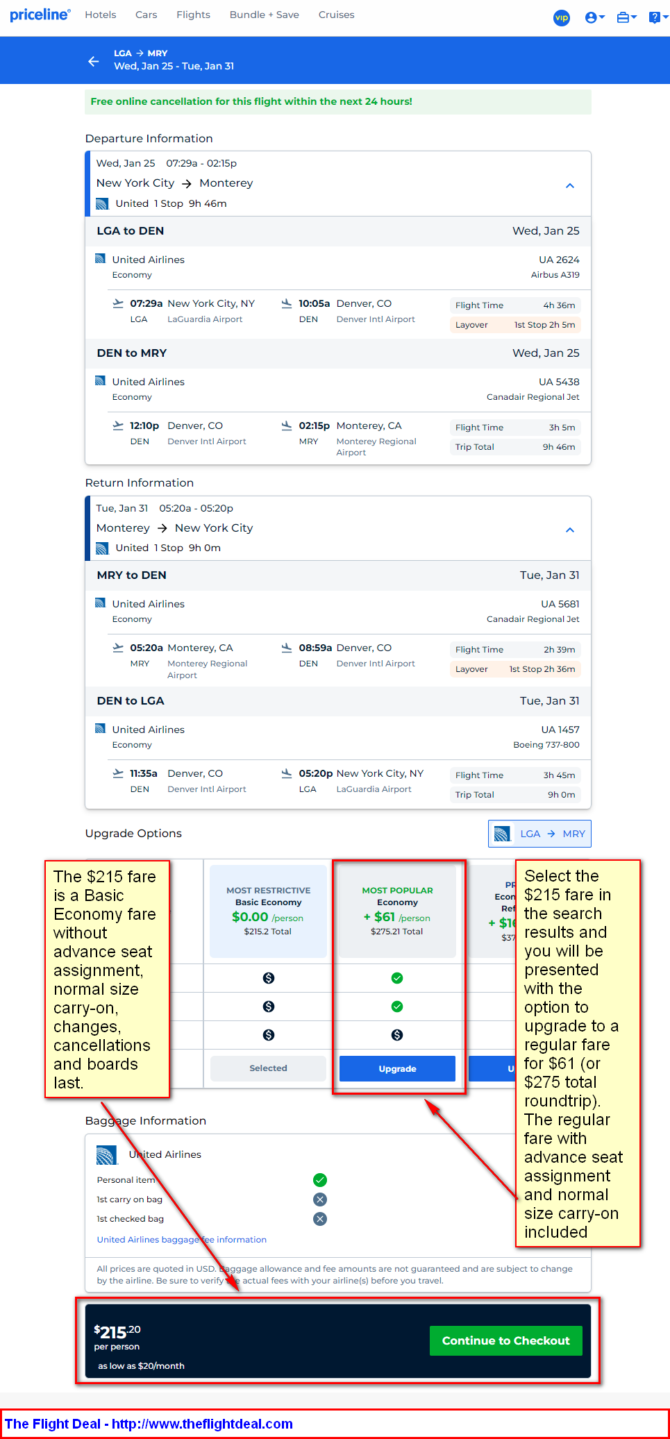Open the Bundle + Save tab
The image size is (670, 1439).
pos(265,15)
